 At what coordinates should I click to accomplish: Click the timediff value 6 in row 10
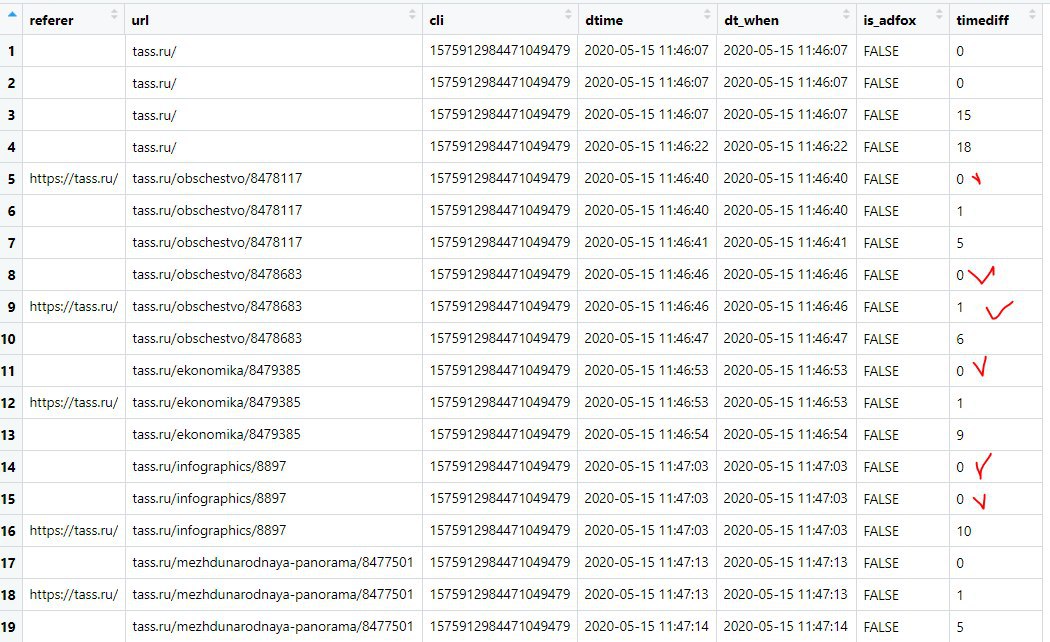pyautogui.click(x=960, y=339)
